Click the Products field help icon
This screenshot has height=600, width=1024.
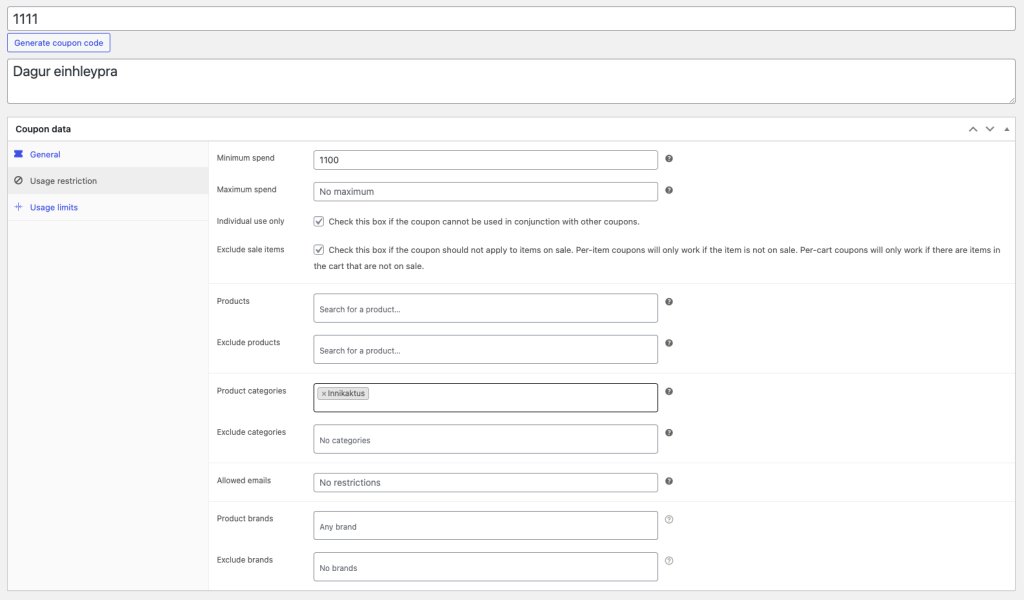[x=669, y=301]
